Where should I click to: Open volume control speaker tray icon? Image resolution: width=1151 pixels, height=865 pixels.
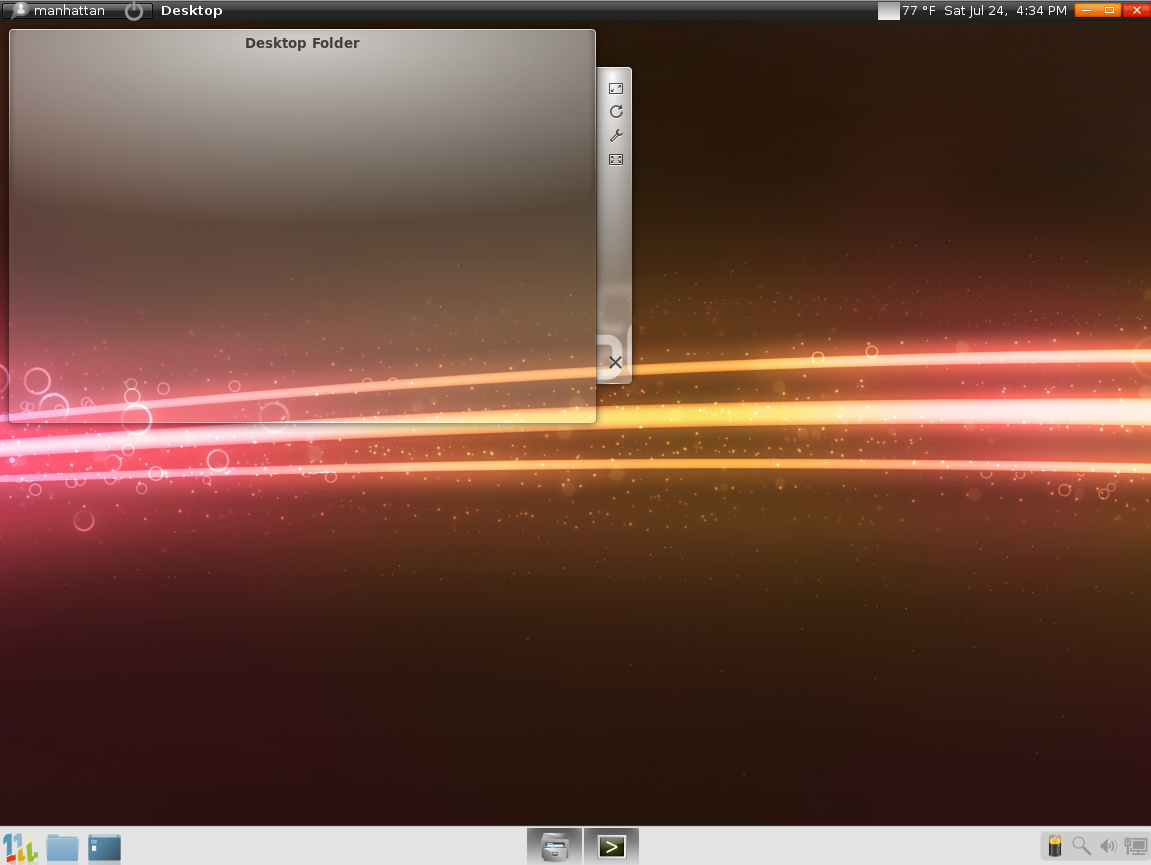coord(1108,847)
